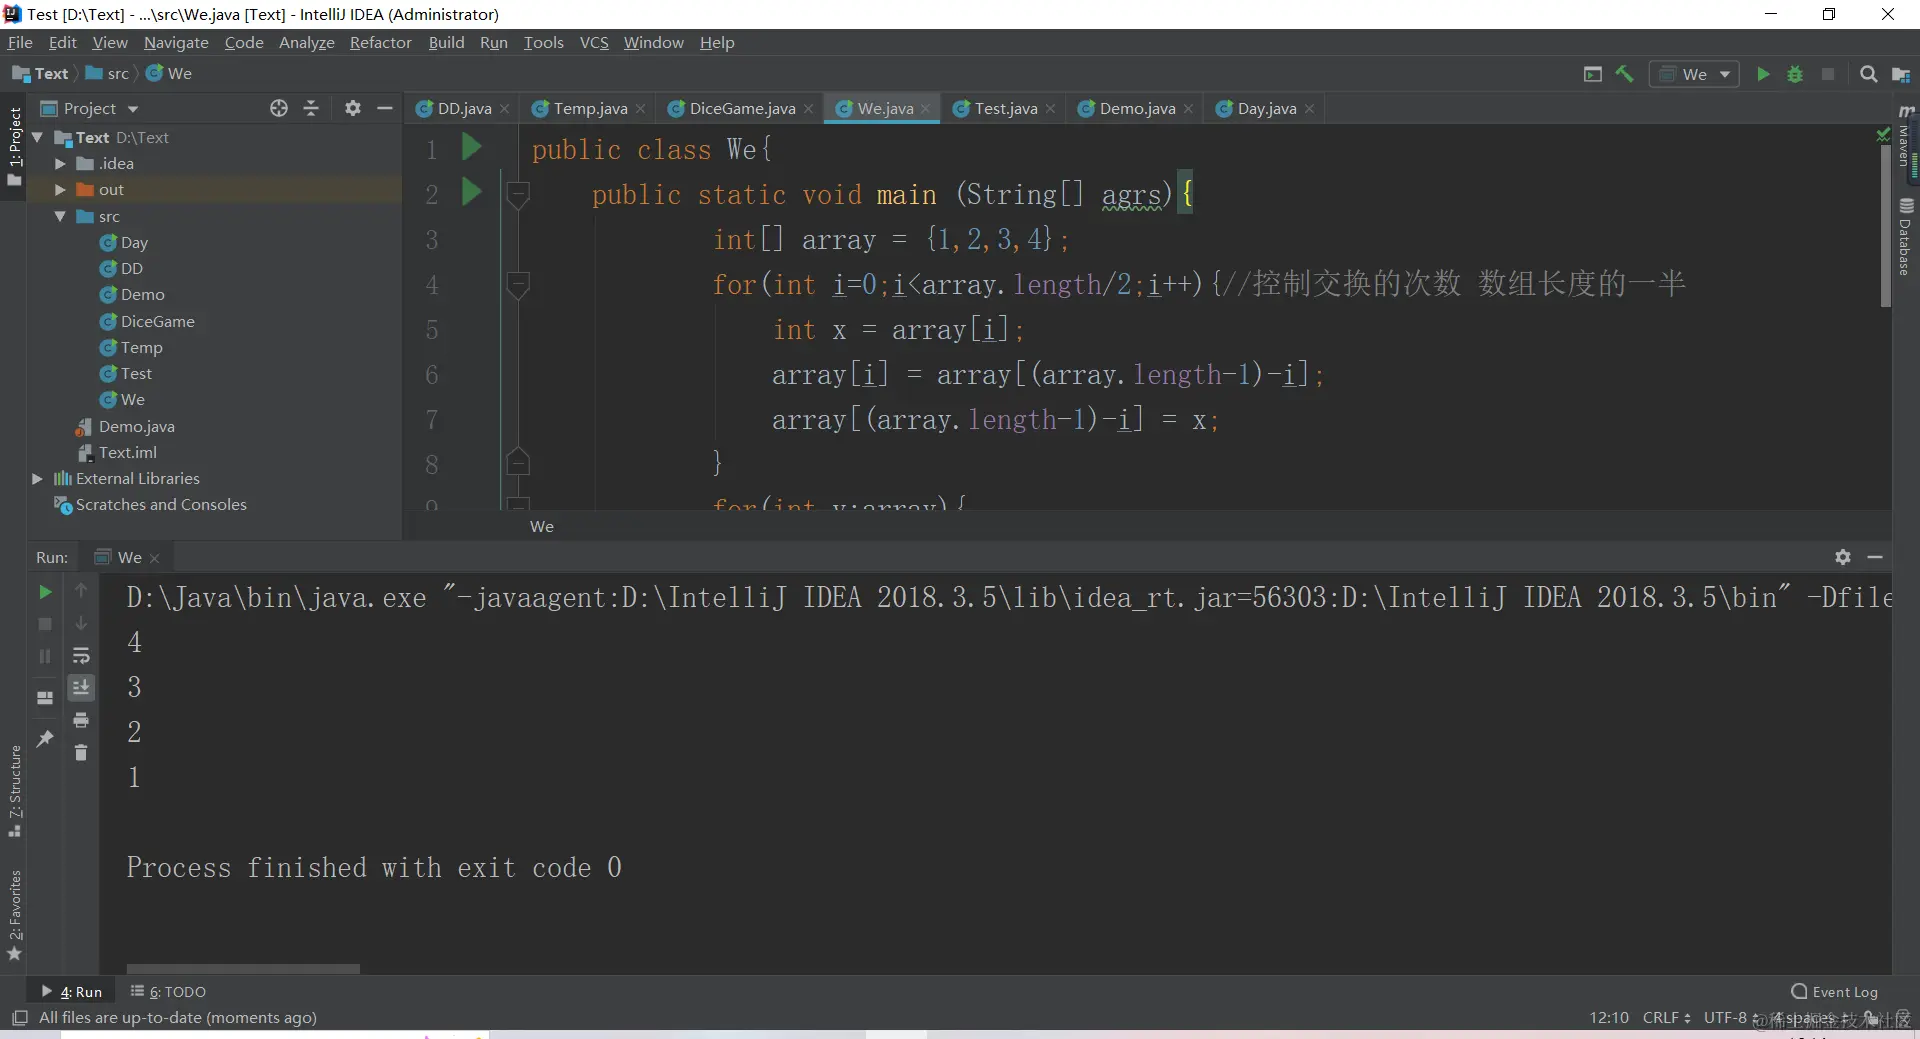Run class We from line 1 gutter
This screenshot has width=1920, height=1039.
(471, 148)
